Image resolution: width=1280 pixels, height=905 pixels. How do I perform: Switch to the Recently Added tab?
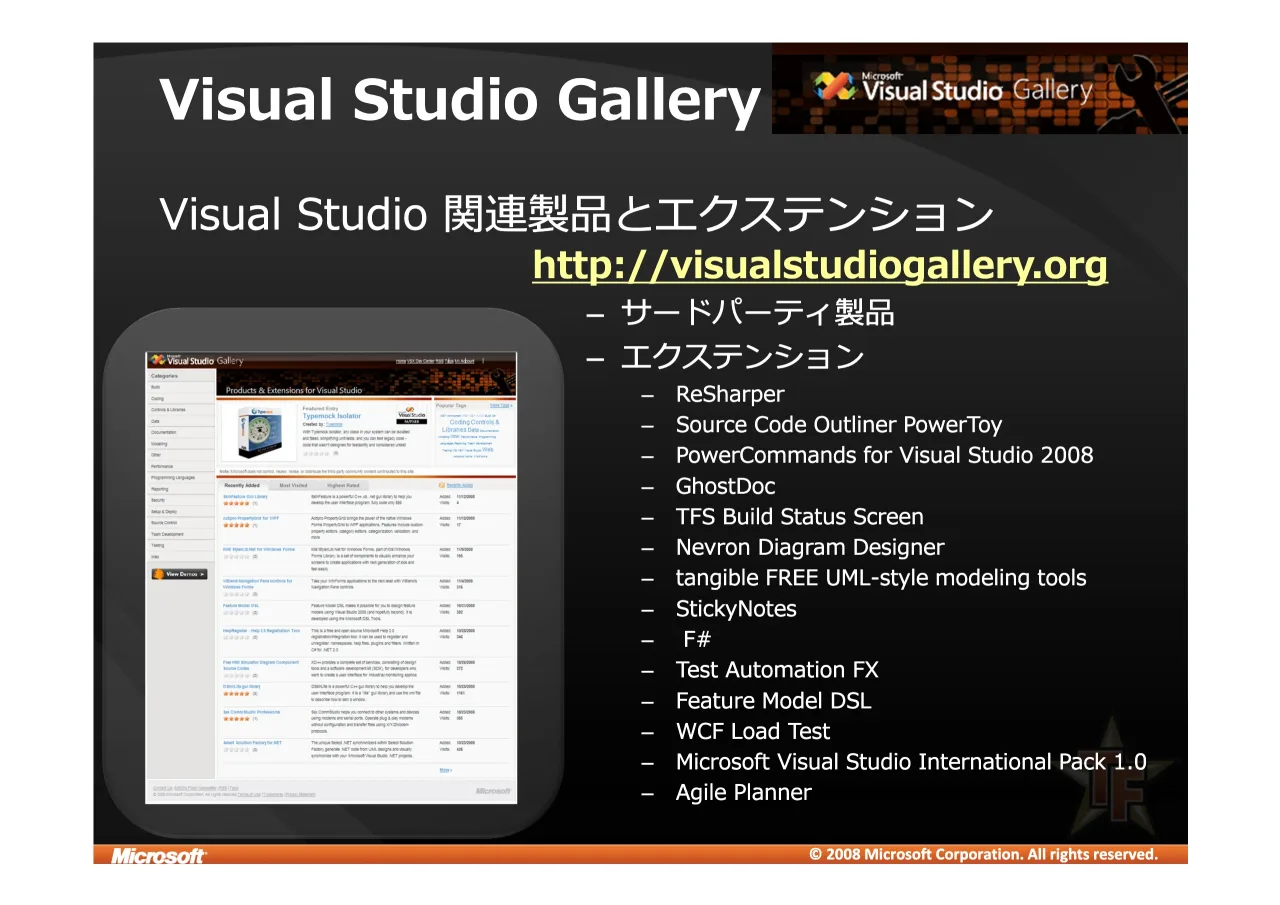(242, 485)
